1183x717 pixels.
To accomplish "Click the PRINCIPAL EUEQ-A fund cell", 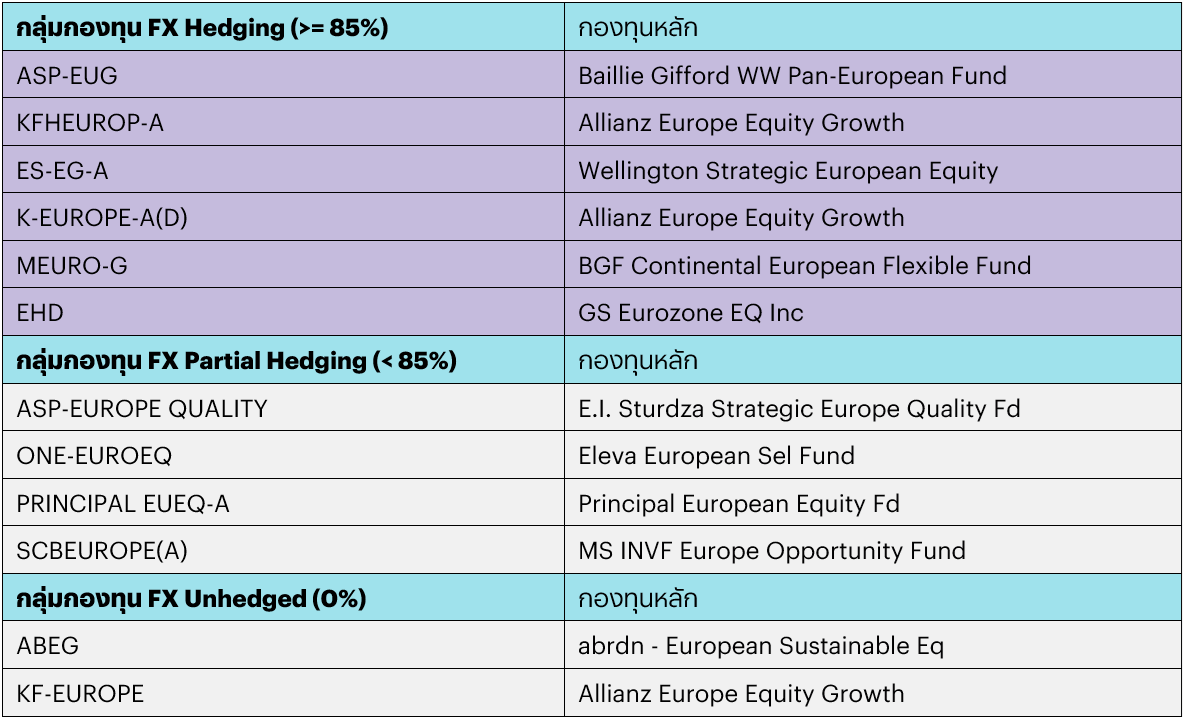I will tap(123, 504).
